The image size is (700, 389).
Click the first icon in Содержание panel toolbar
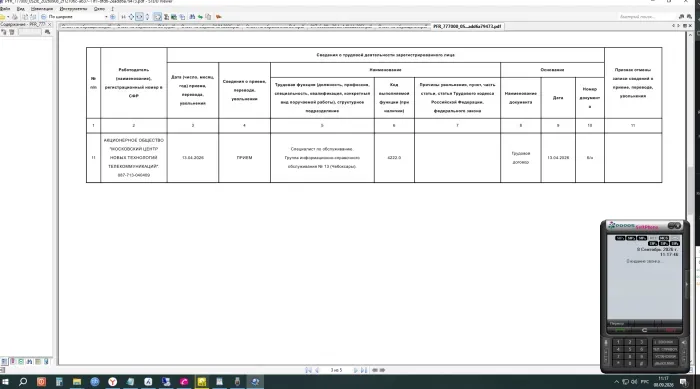[x=4, y=32]
